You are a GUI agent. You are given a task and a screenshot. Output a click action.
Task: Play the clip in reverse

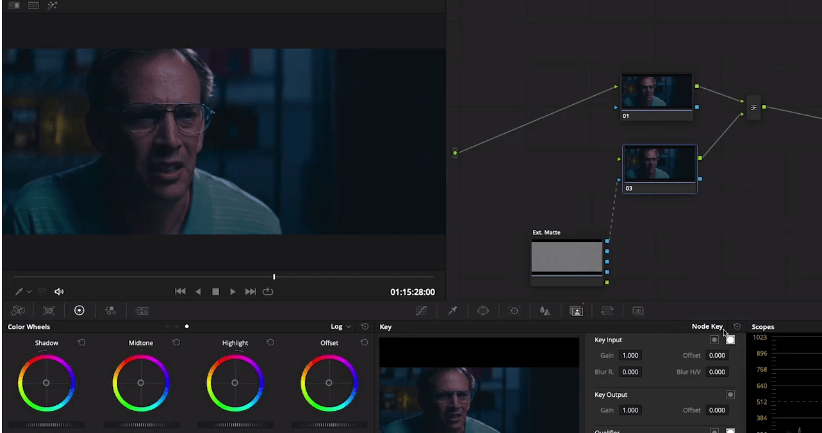(198, 291)
